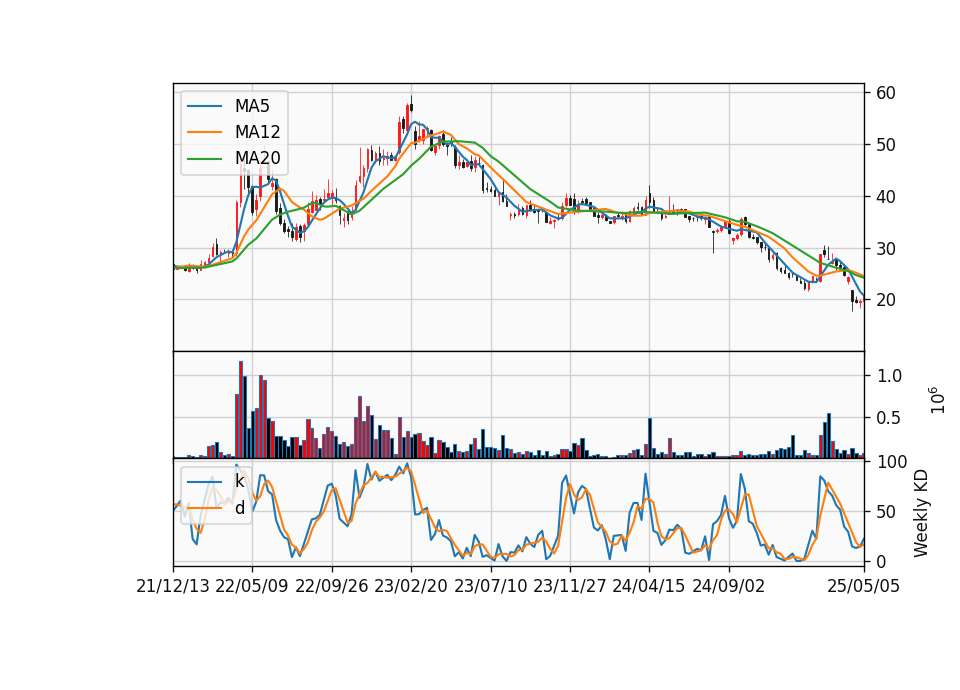Click the green MA20 legend line sample
This screenshot has width=960, height=690.
point(204,158)
